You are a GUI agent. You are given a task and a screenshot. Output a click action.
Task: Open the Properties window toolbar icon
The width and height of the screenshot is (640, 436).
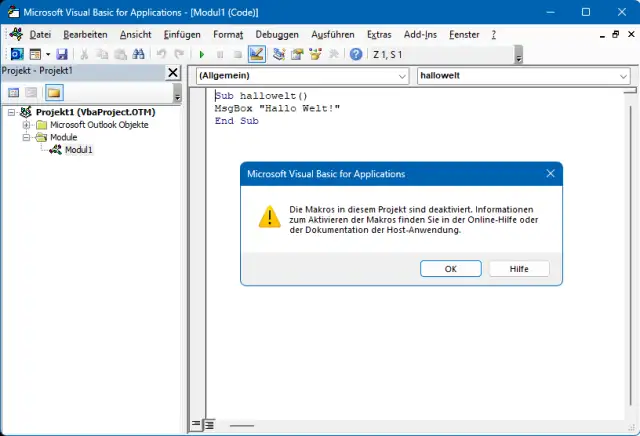(298, 54)
